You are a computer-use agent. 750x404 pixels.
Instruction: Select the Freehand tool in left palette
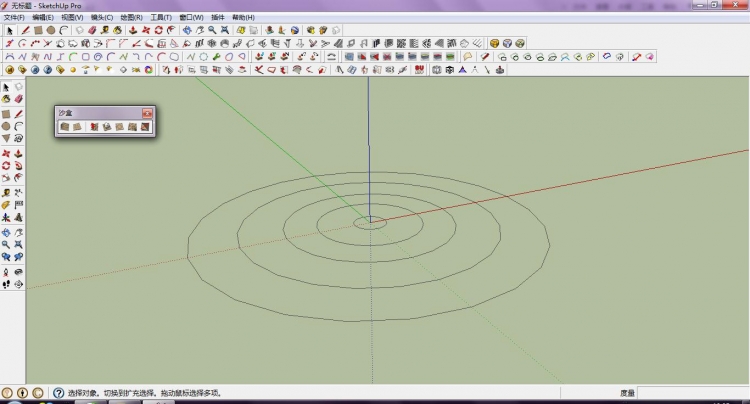[x=18, y=138]
